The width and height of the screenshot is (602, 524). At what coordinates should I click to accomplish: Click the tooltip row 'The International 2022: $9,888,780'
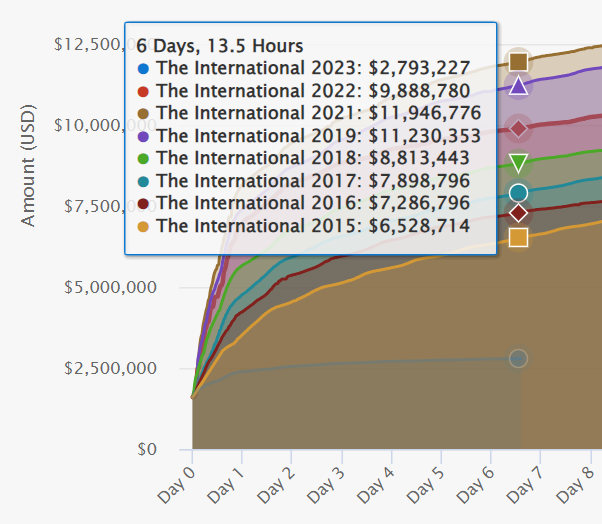coord(303,91)
